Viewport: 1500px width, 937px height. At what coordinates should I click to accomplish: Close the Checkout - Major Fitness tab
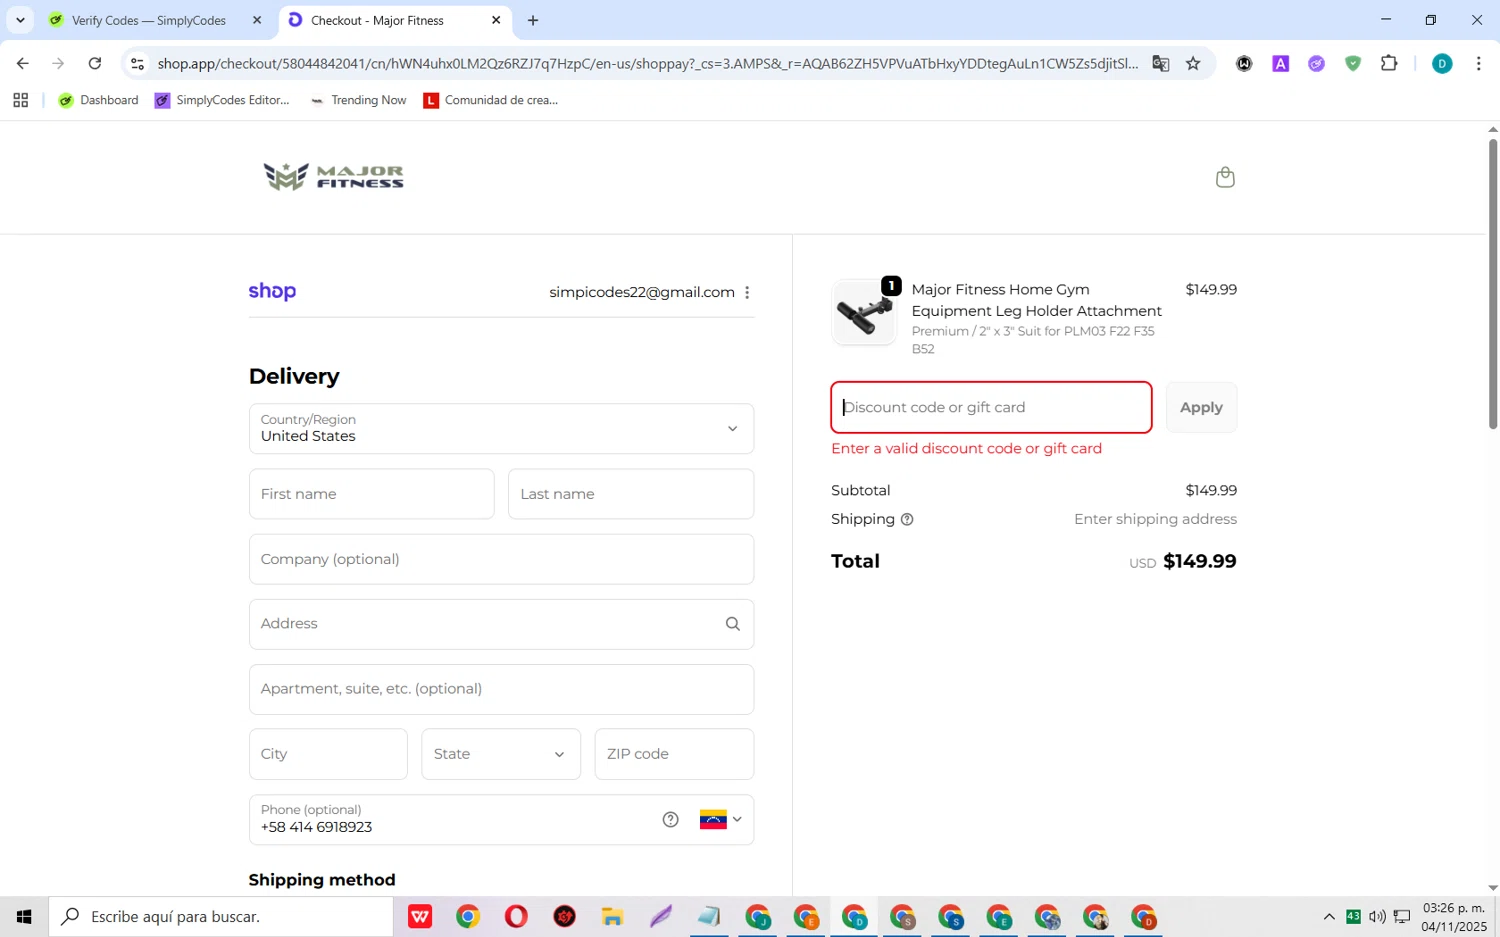coord(496,20)
